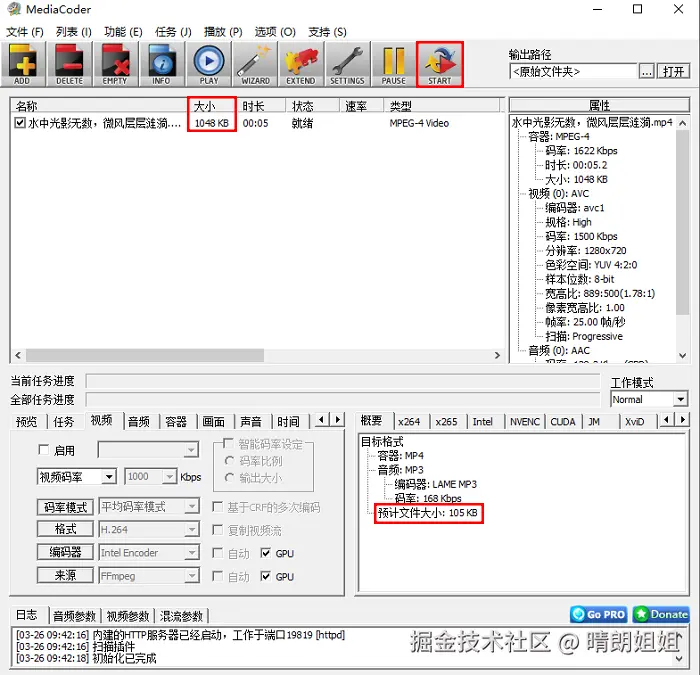
Task: Launch the WIZARD toolbar icon
Action: point(255,64)
